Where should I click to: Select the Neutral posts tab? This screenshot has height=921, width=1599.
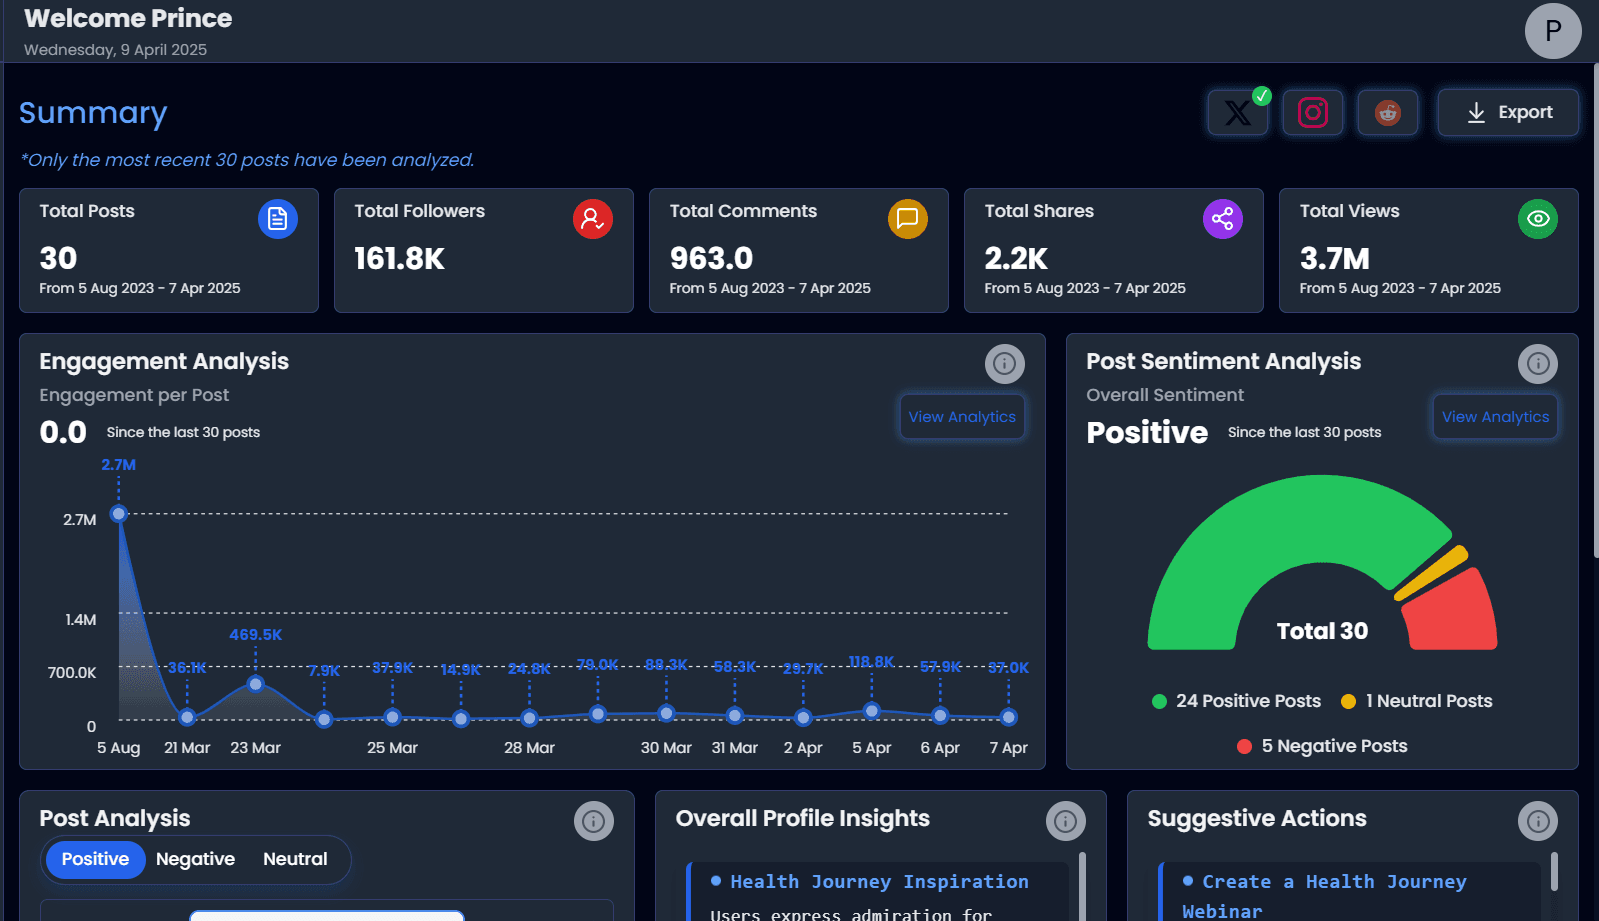(x=295, y=859)
